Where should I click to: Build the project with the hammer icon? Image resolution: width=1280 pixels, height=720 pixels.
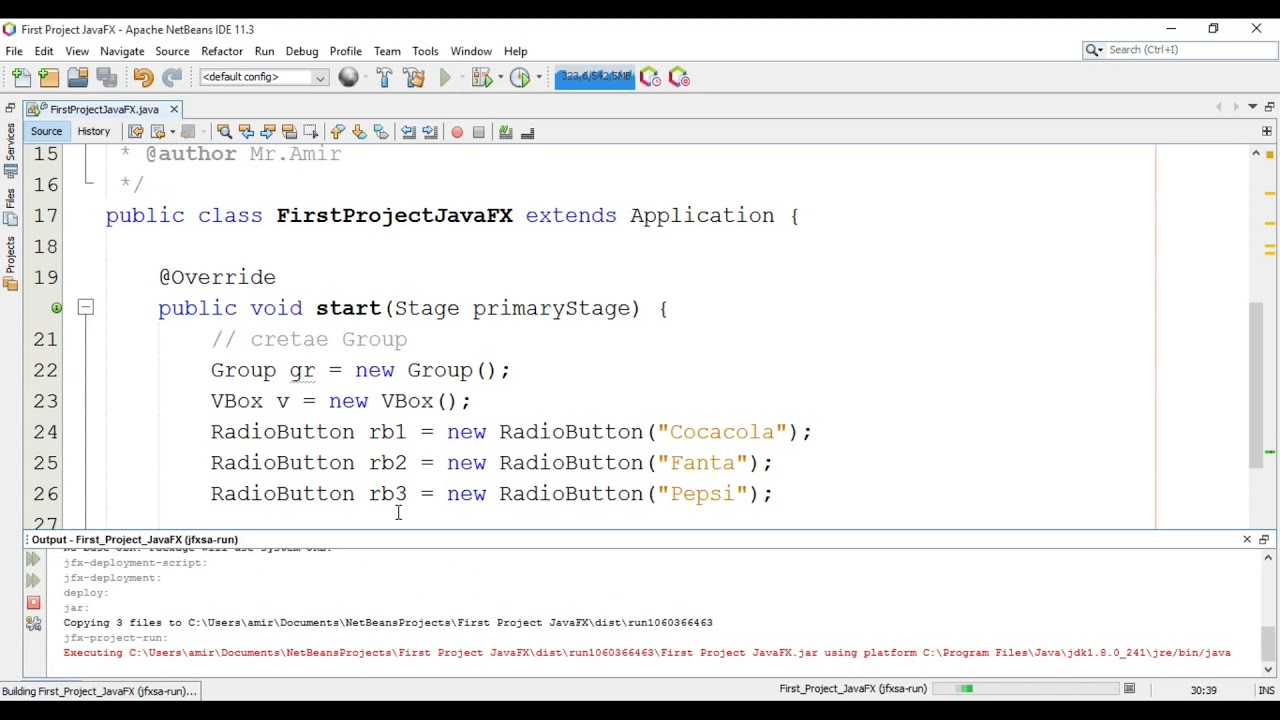point(385,77)
